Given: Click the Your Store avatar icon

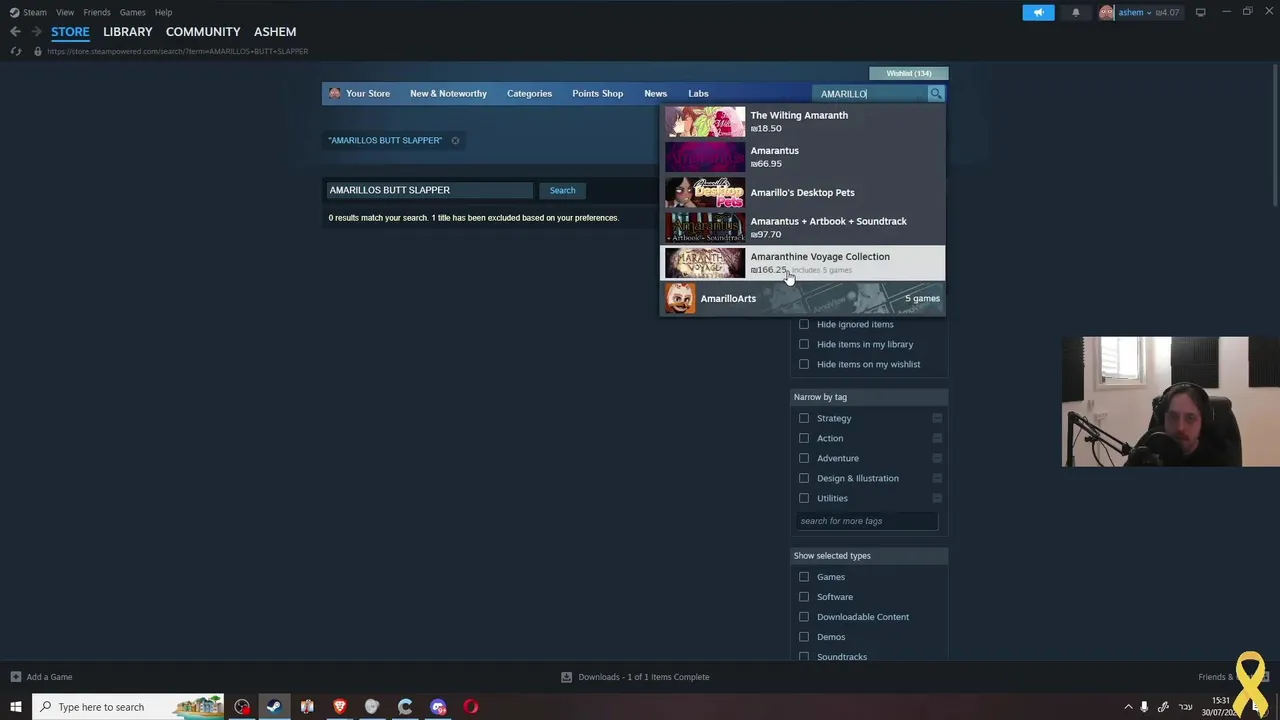Looking at the screenshot, I should pos(335,94).
